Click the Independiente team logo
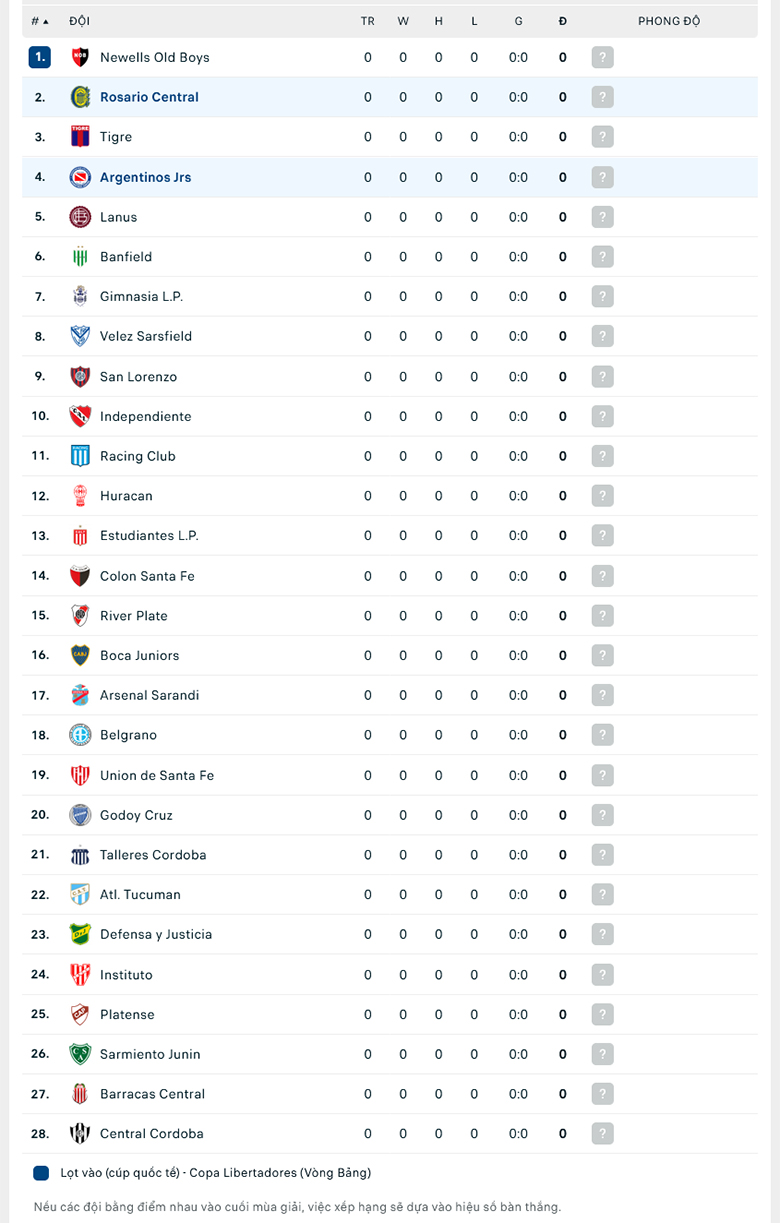The height and width of the screenshot is (1223, 780). click(x=80, y=416)
